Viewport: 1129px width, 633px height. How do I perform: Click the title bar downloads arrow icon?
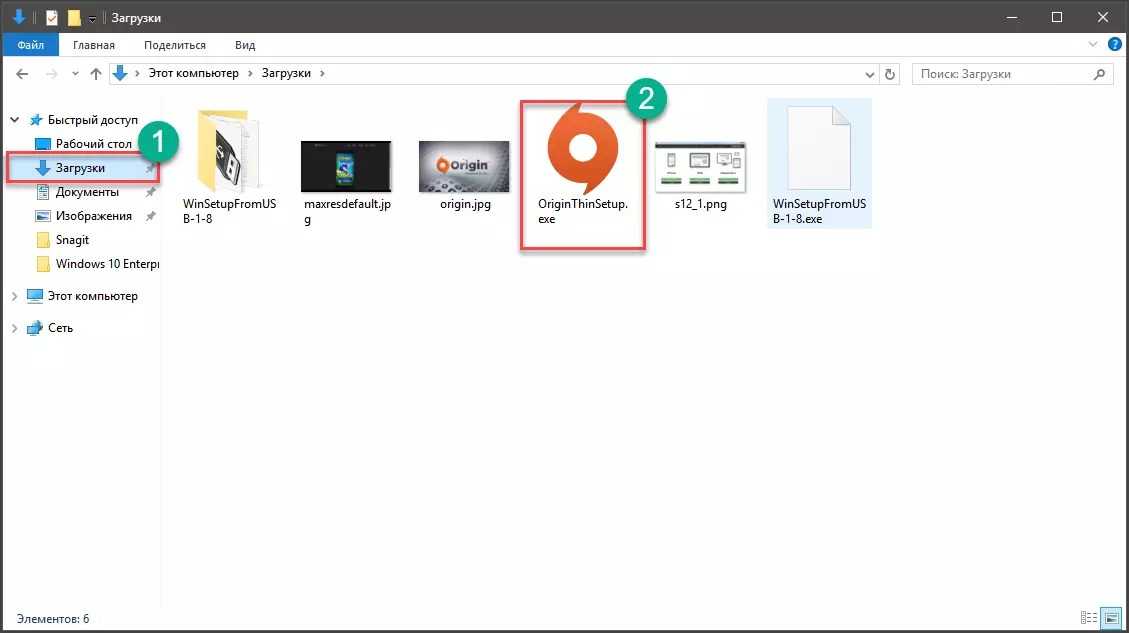[x=19, y=17]
